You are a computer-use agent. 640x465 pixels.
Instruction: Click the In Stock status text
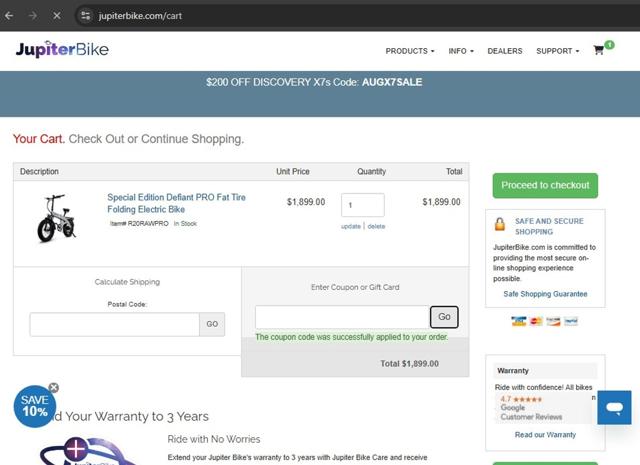tap(185, 224)
